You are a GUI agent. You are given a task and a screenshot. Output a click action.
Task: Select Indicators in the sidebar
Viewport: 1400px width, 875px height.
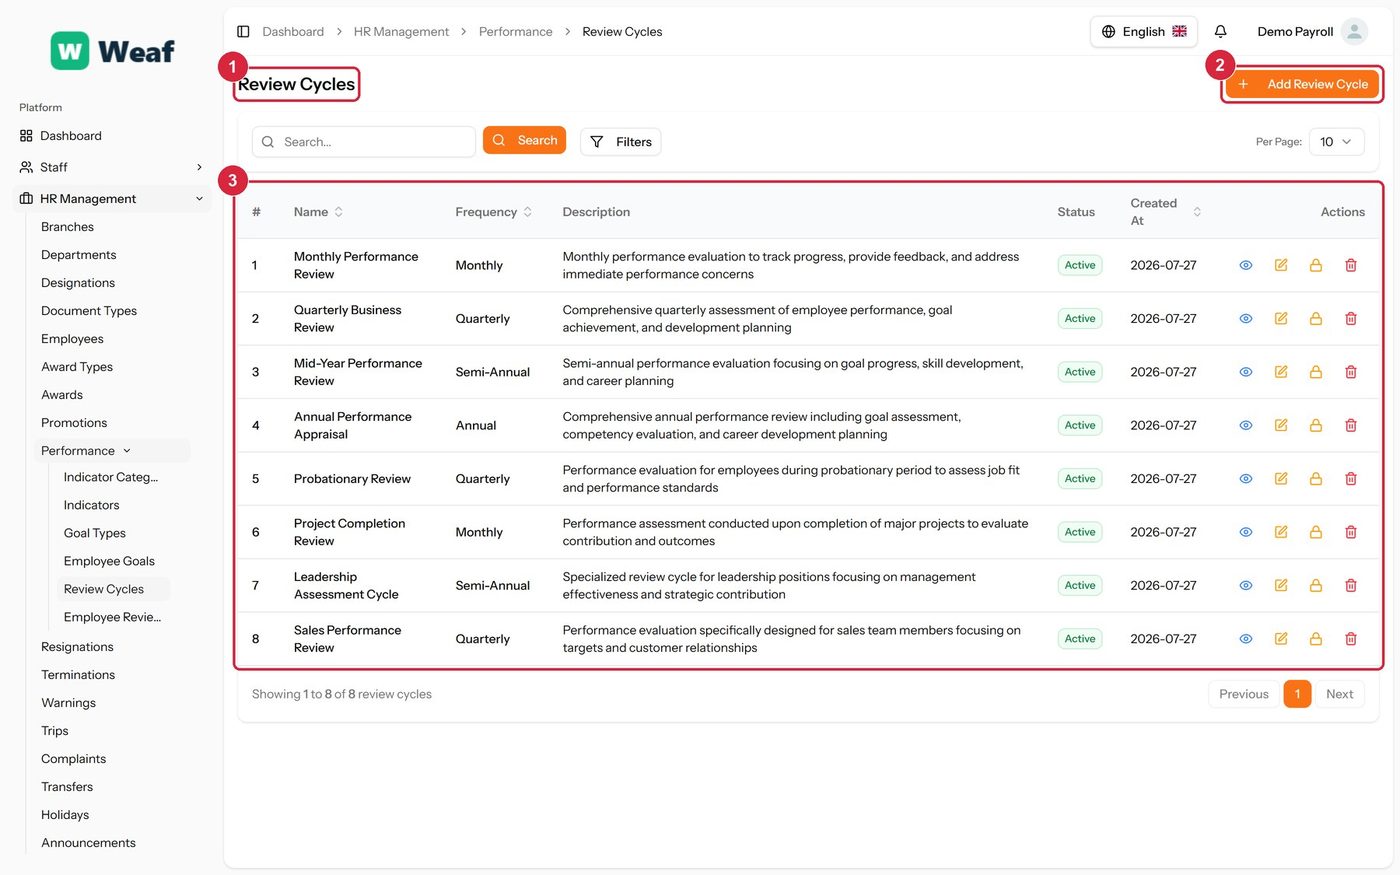(x=91, y=505)
